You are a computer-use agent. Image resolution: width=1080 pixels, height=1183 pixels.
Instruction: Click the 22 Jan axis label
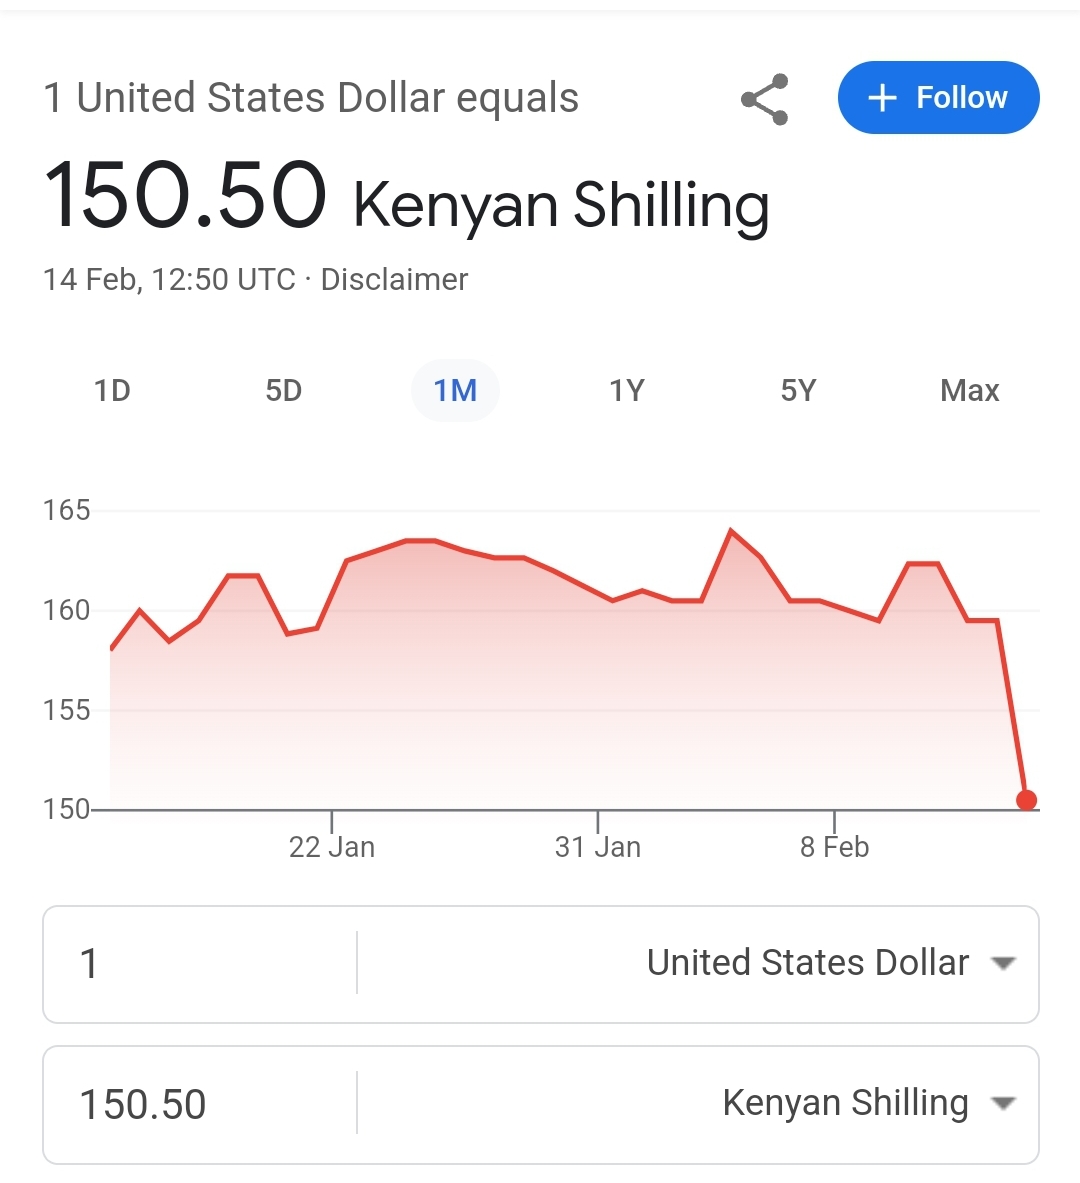click(x=332, y=847)
